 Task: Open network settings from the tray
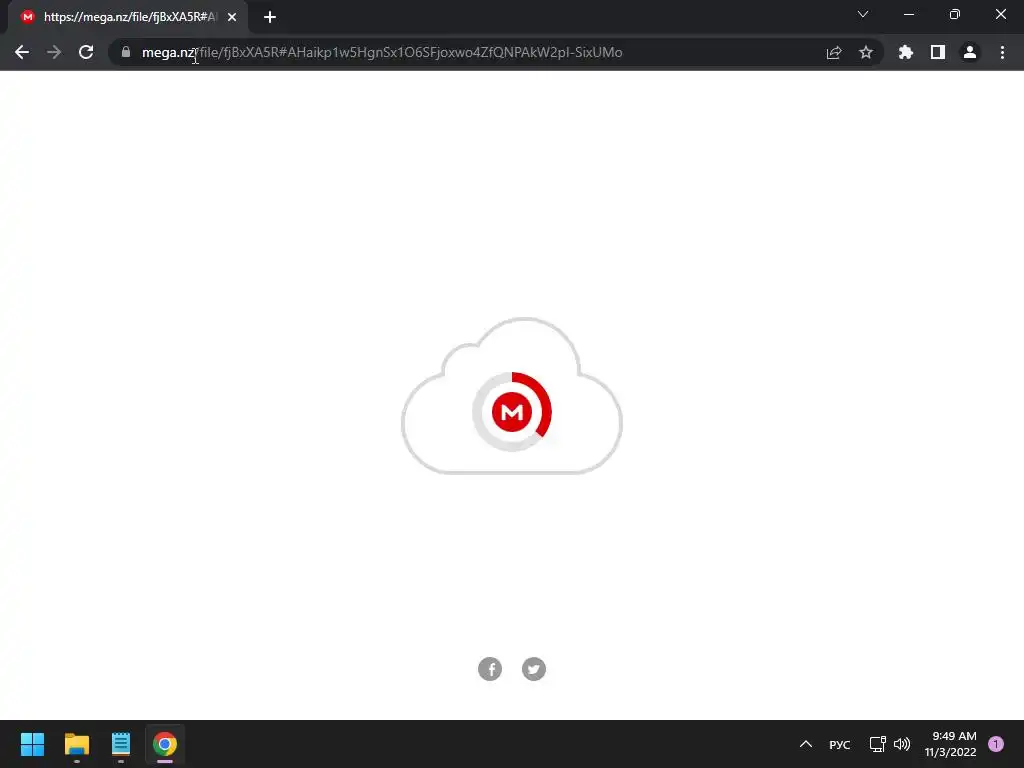pos(878,744)
